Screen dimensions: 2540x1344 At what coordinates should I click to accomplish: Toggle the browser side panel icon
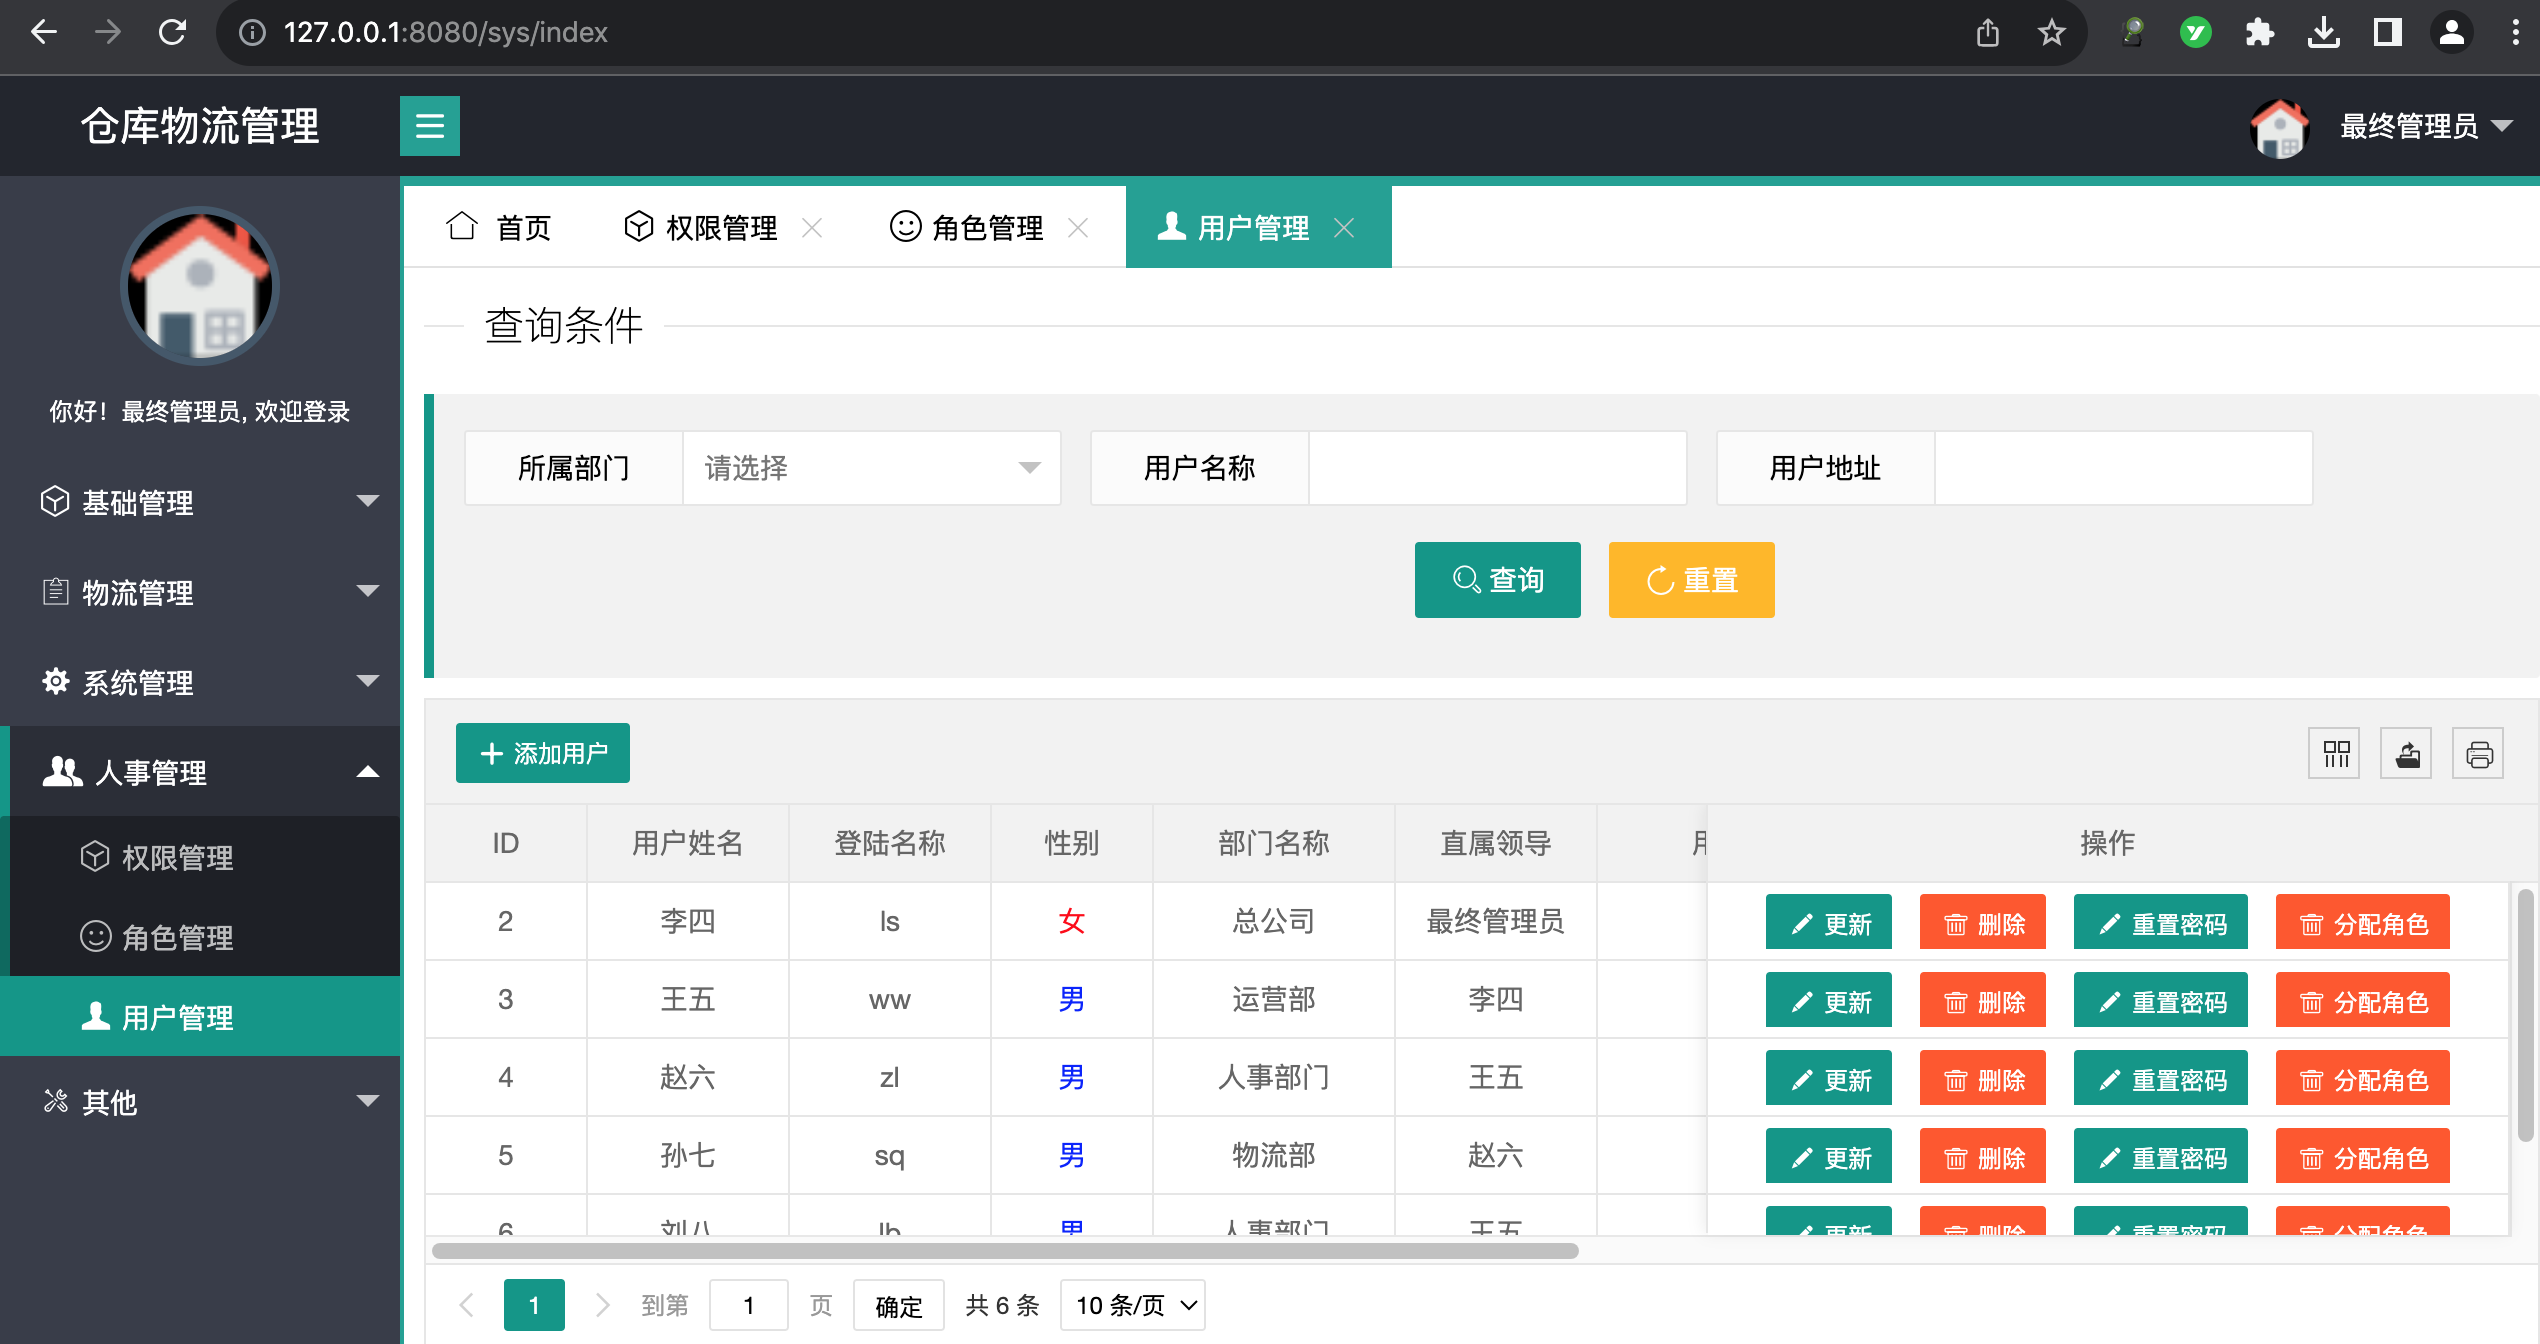(2388, 32)
